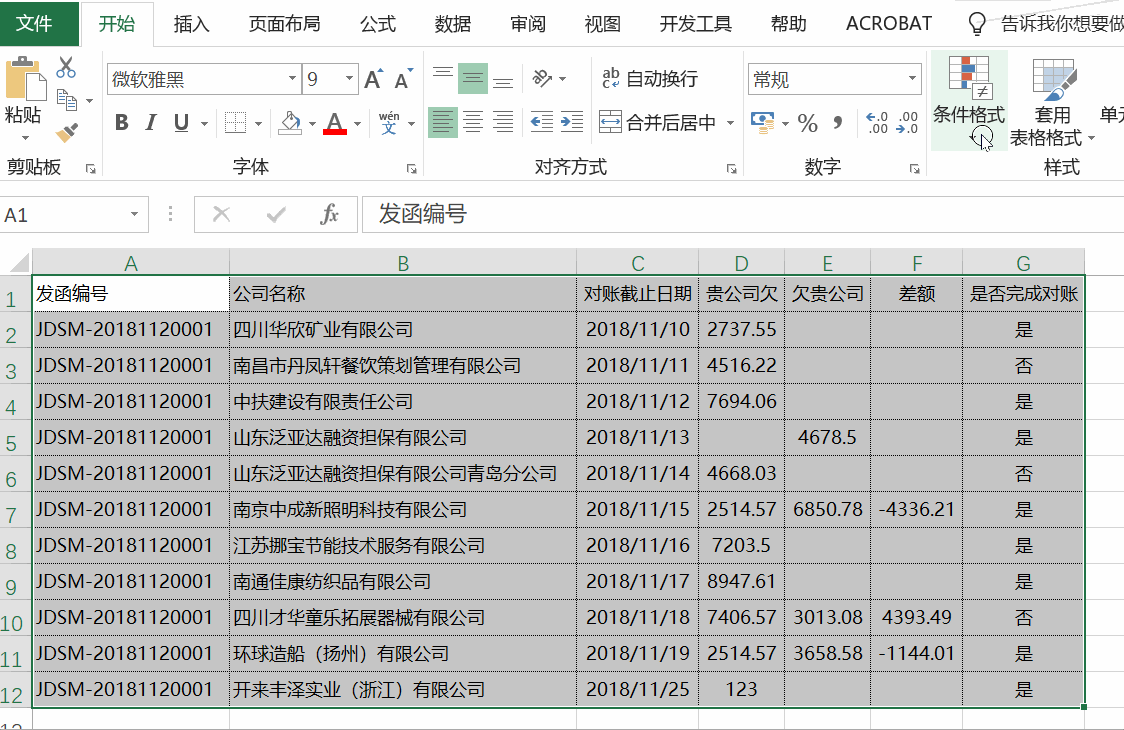The image size is (1124, 730).
Task: Click the text orientation icon
Action: [x=543, y=77]
